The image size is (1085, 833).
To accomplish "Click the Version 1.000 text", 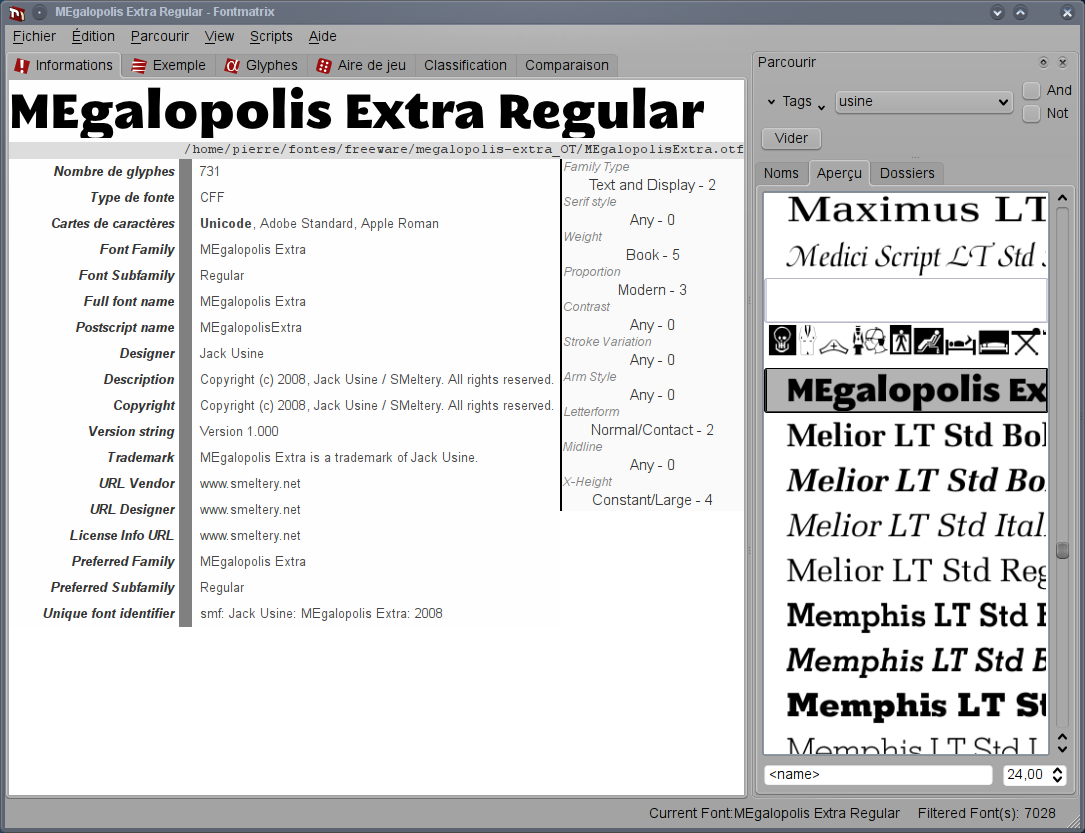I will click(239, 432).
